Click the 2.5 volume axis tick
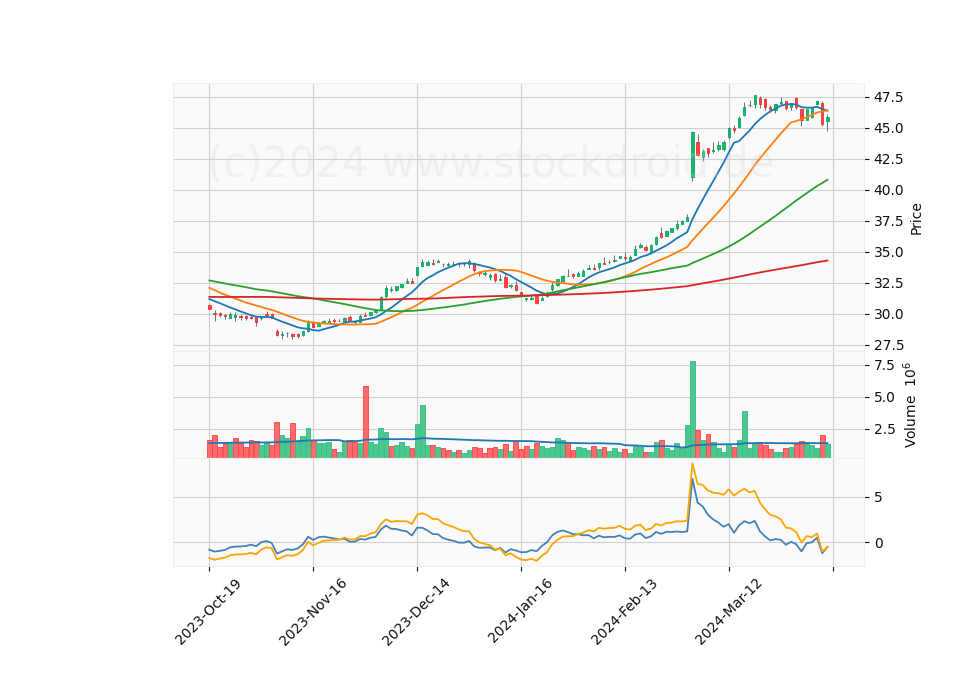960x690 pixels. (885, 430)
